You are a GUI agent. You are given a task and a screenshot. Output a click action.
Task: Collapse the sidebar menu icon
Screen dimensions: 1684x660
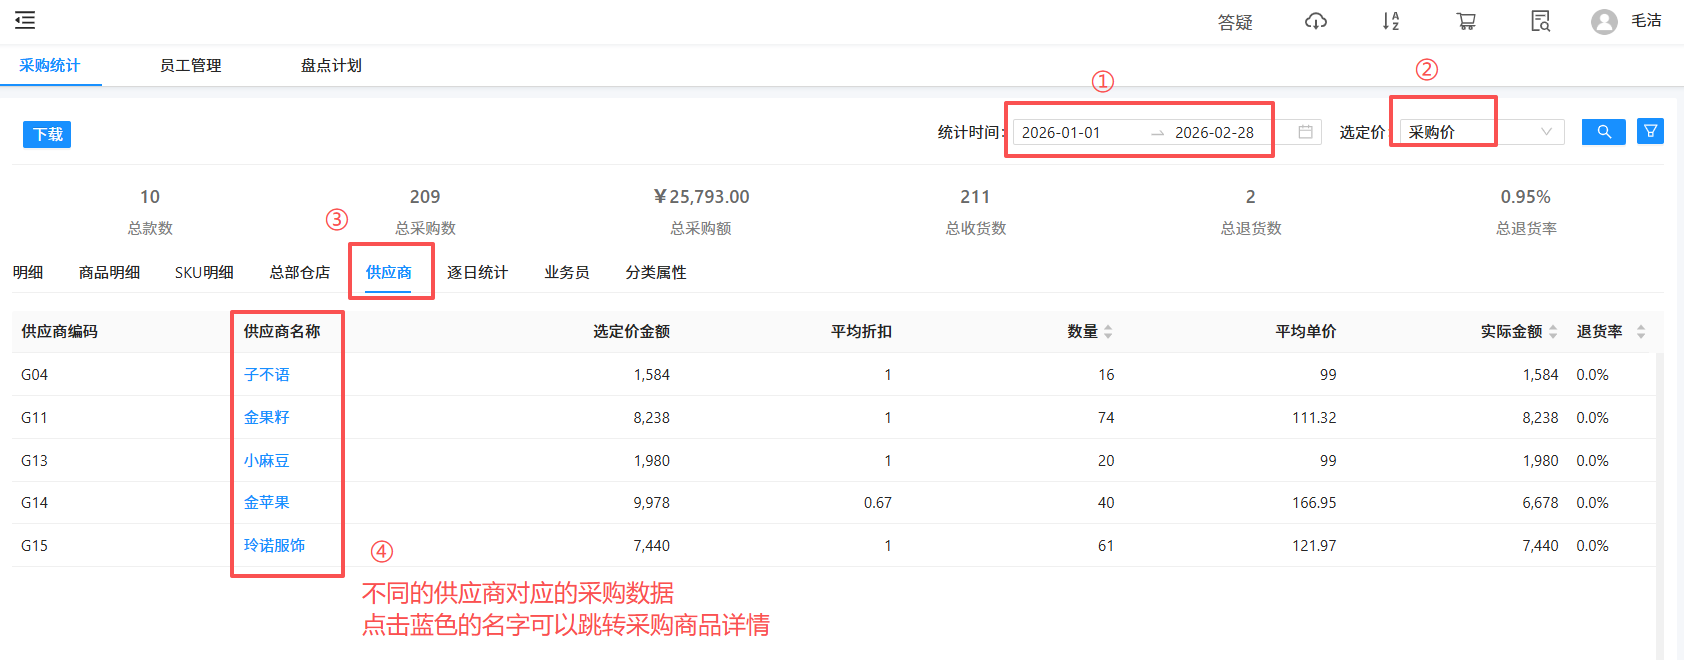click(x=25, y=20)
